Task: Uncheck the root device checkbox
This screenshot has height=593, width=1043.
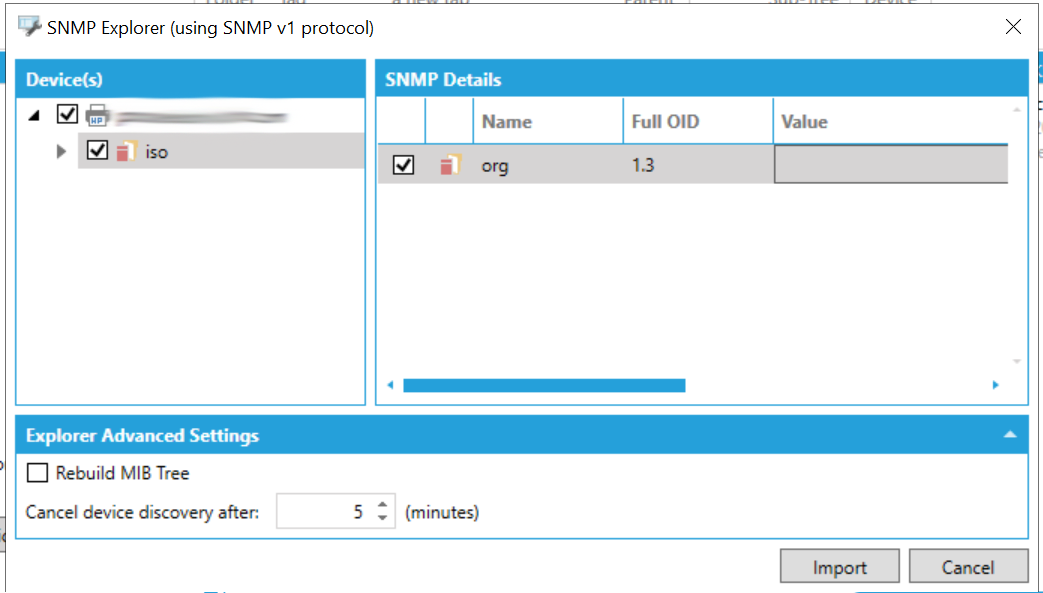Action: (x=67, y=114)
